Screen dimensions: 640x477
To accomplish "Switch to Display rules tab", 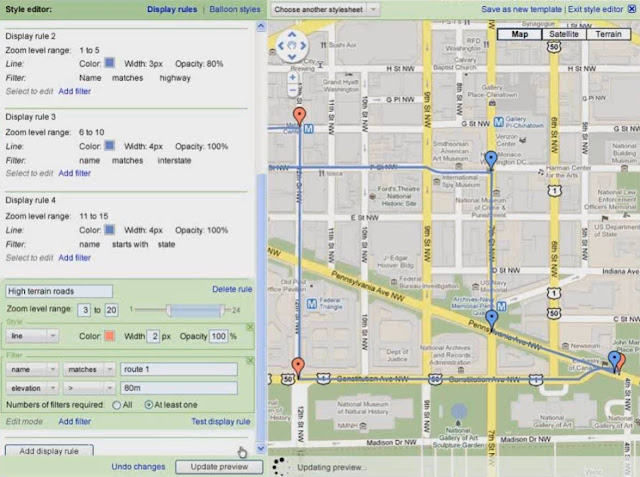I will (x=172, y=9).
